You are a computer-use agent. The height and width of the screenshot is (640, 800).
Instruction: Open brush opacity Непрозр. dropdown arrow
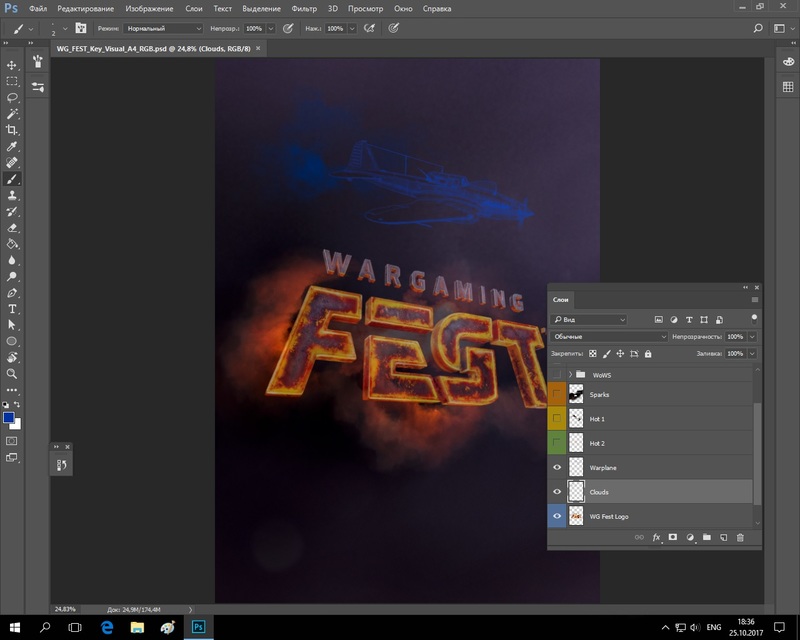pyautogui.click(x=271, y=29)
